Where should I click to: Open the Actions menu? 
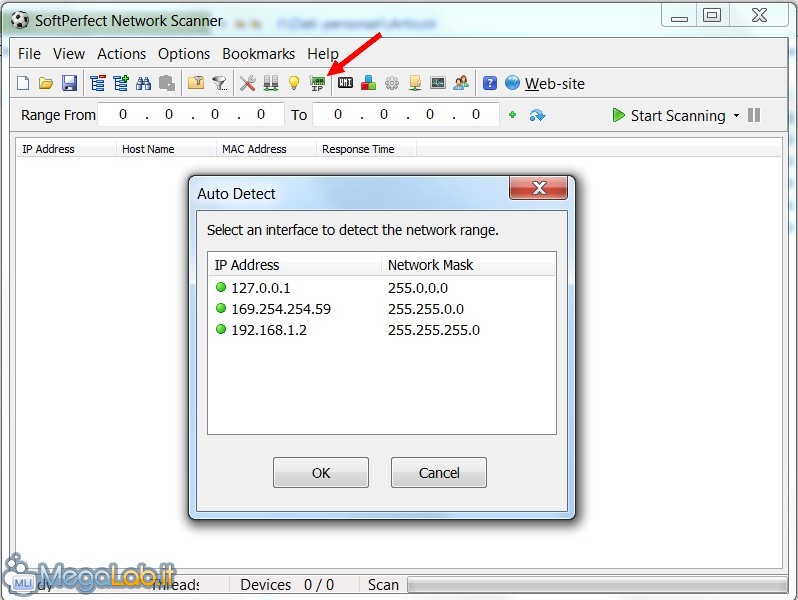tap(122, 53)
